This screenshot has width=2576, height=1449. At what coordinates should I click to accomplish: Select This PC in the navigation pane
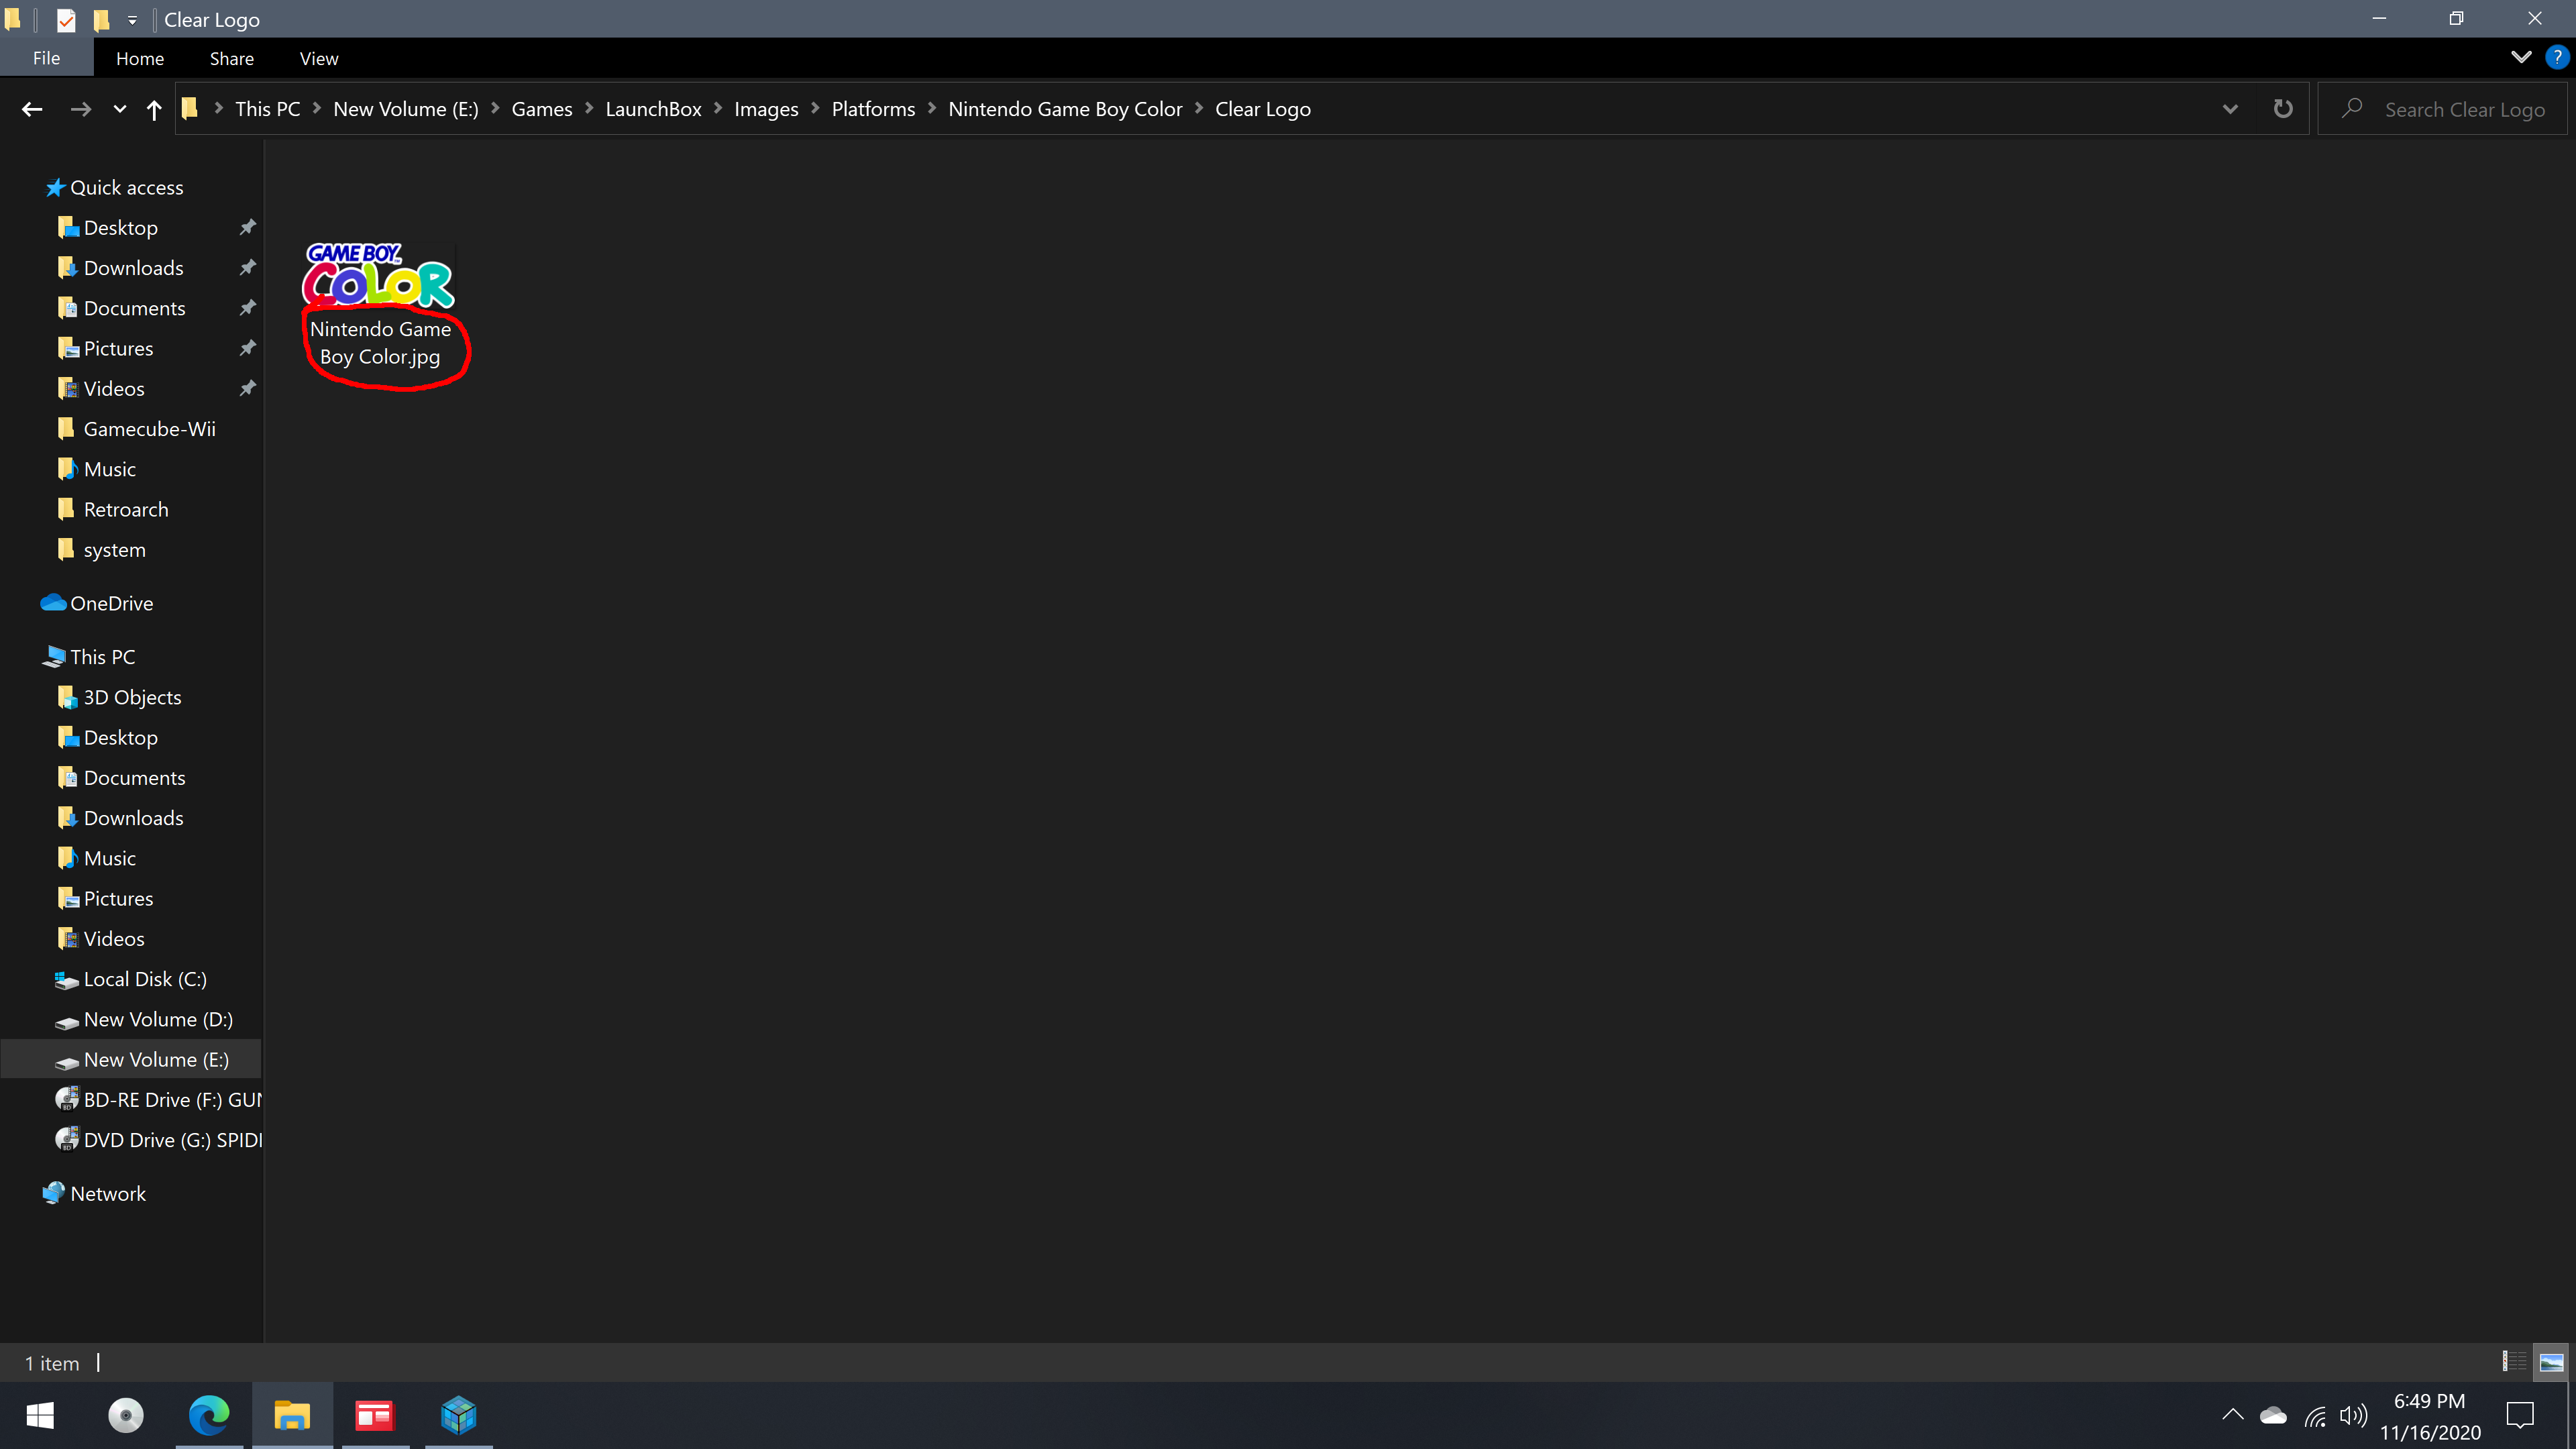tap(102, 656)
